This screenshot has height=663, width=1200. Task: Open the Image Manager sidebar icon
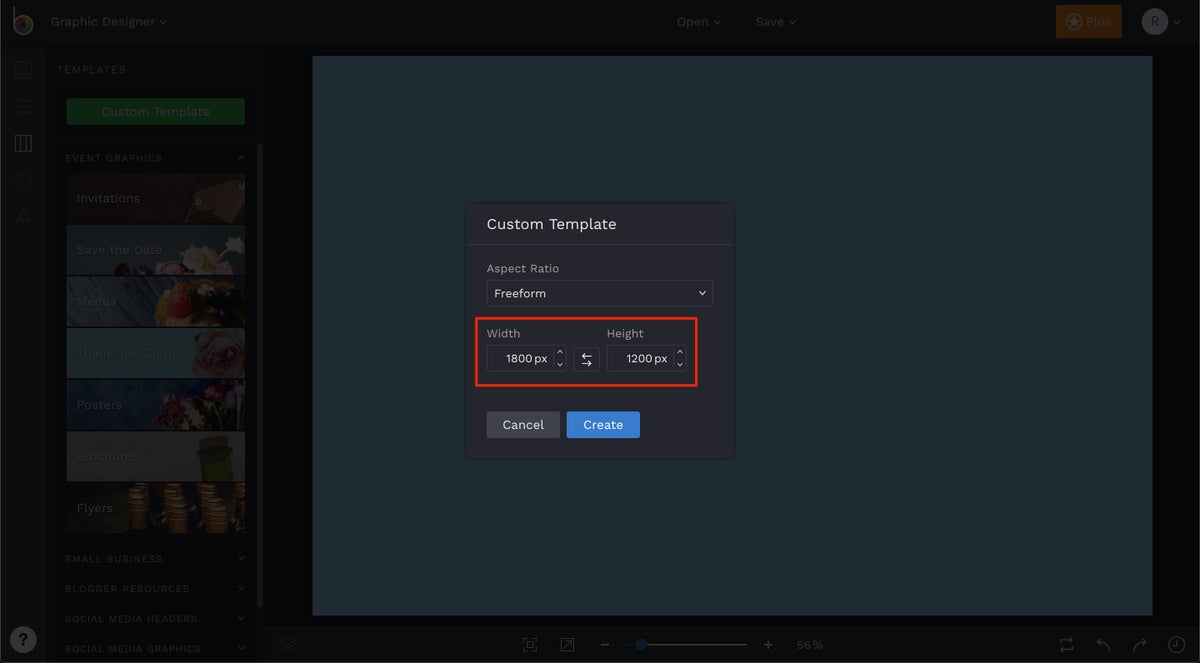coord(23,70)
